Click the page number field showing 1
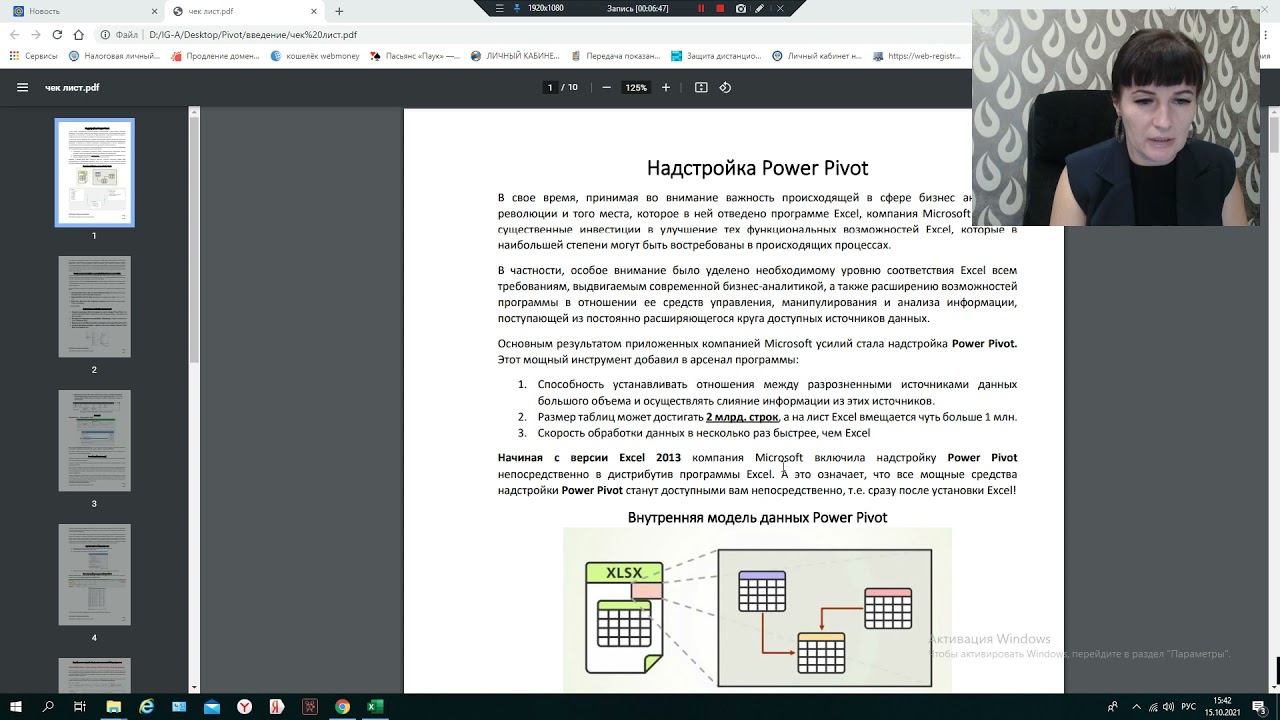Viewport: 1280px width, 720px height. [x=550, y=87]
